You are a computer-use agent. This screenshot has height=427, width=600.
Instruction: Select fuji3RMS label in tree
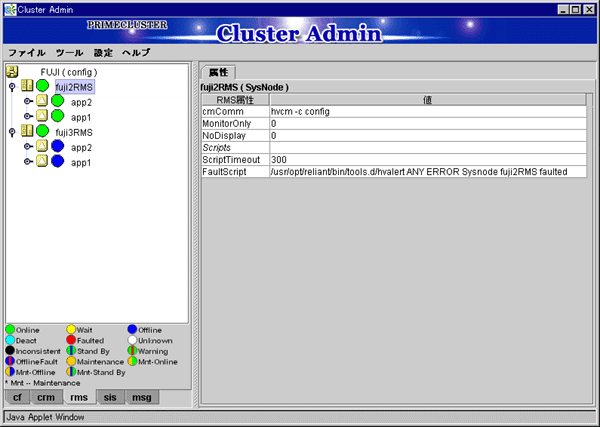pos(74,132)
